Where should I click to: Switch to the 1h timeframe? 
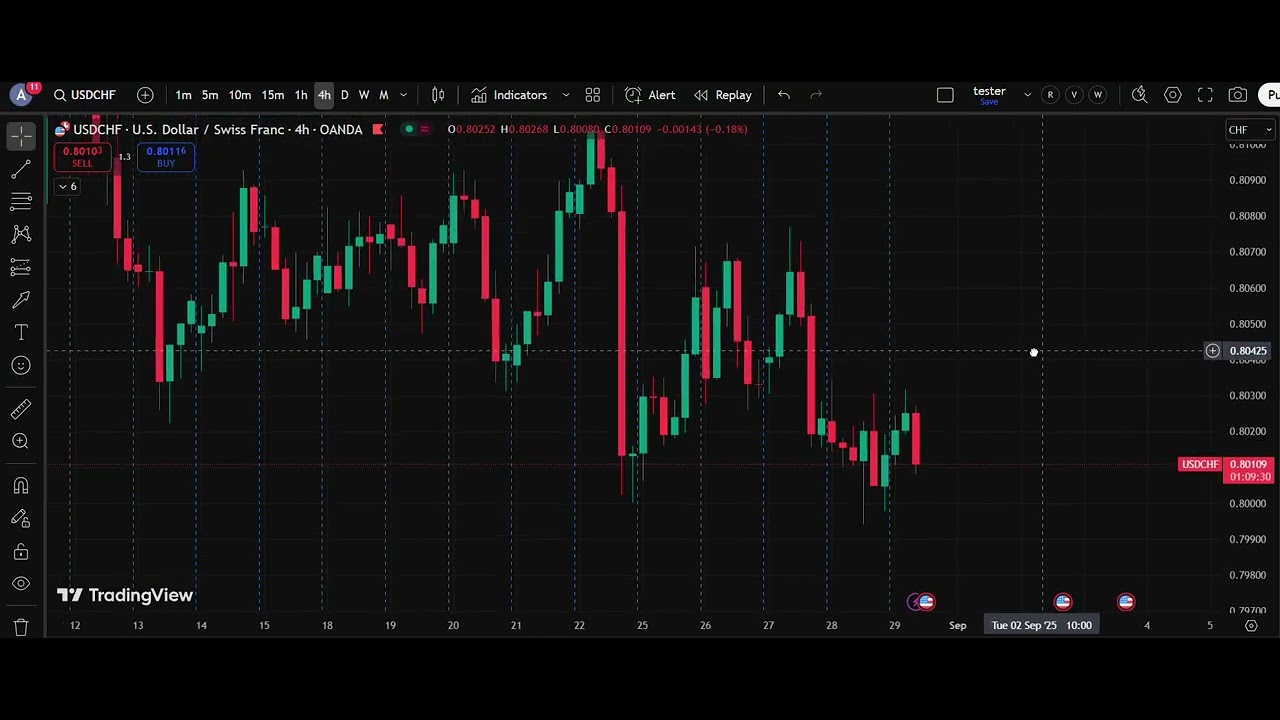[301, 95]
